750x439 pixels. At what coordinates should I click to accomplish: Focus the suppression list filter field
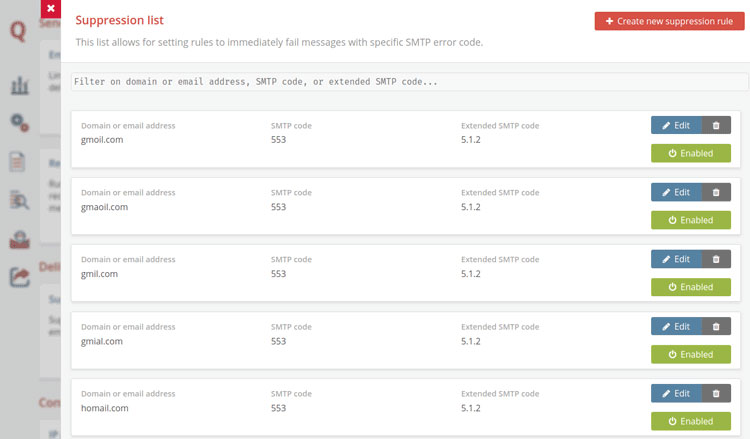pos(409,82)
